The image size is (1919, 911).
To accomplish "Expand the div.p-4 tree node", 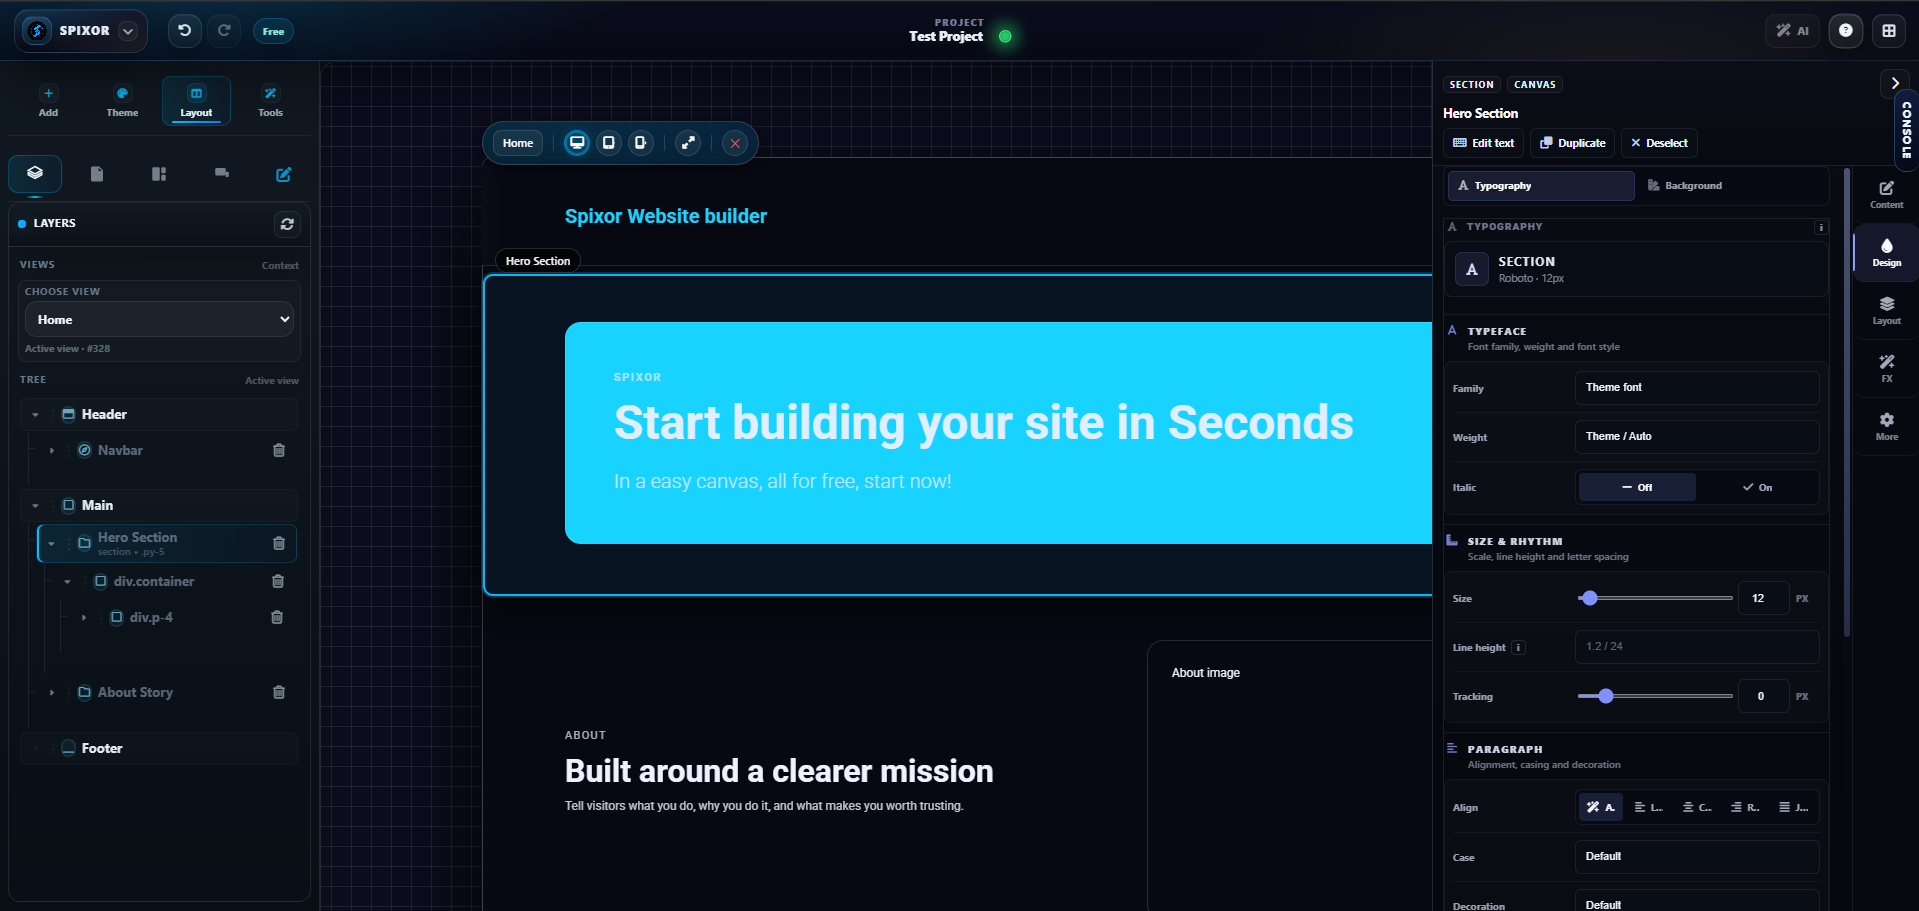I will point(84,618).
